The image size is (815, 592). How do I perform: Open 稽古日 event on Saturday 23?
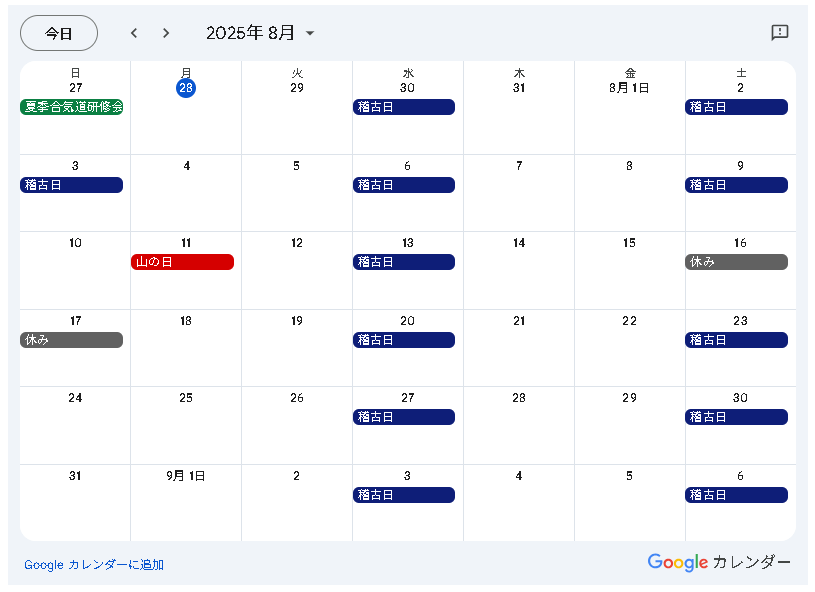[x=736, y=340]
